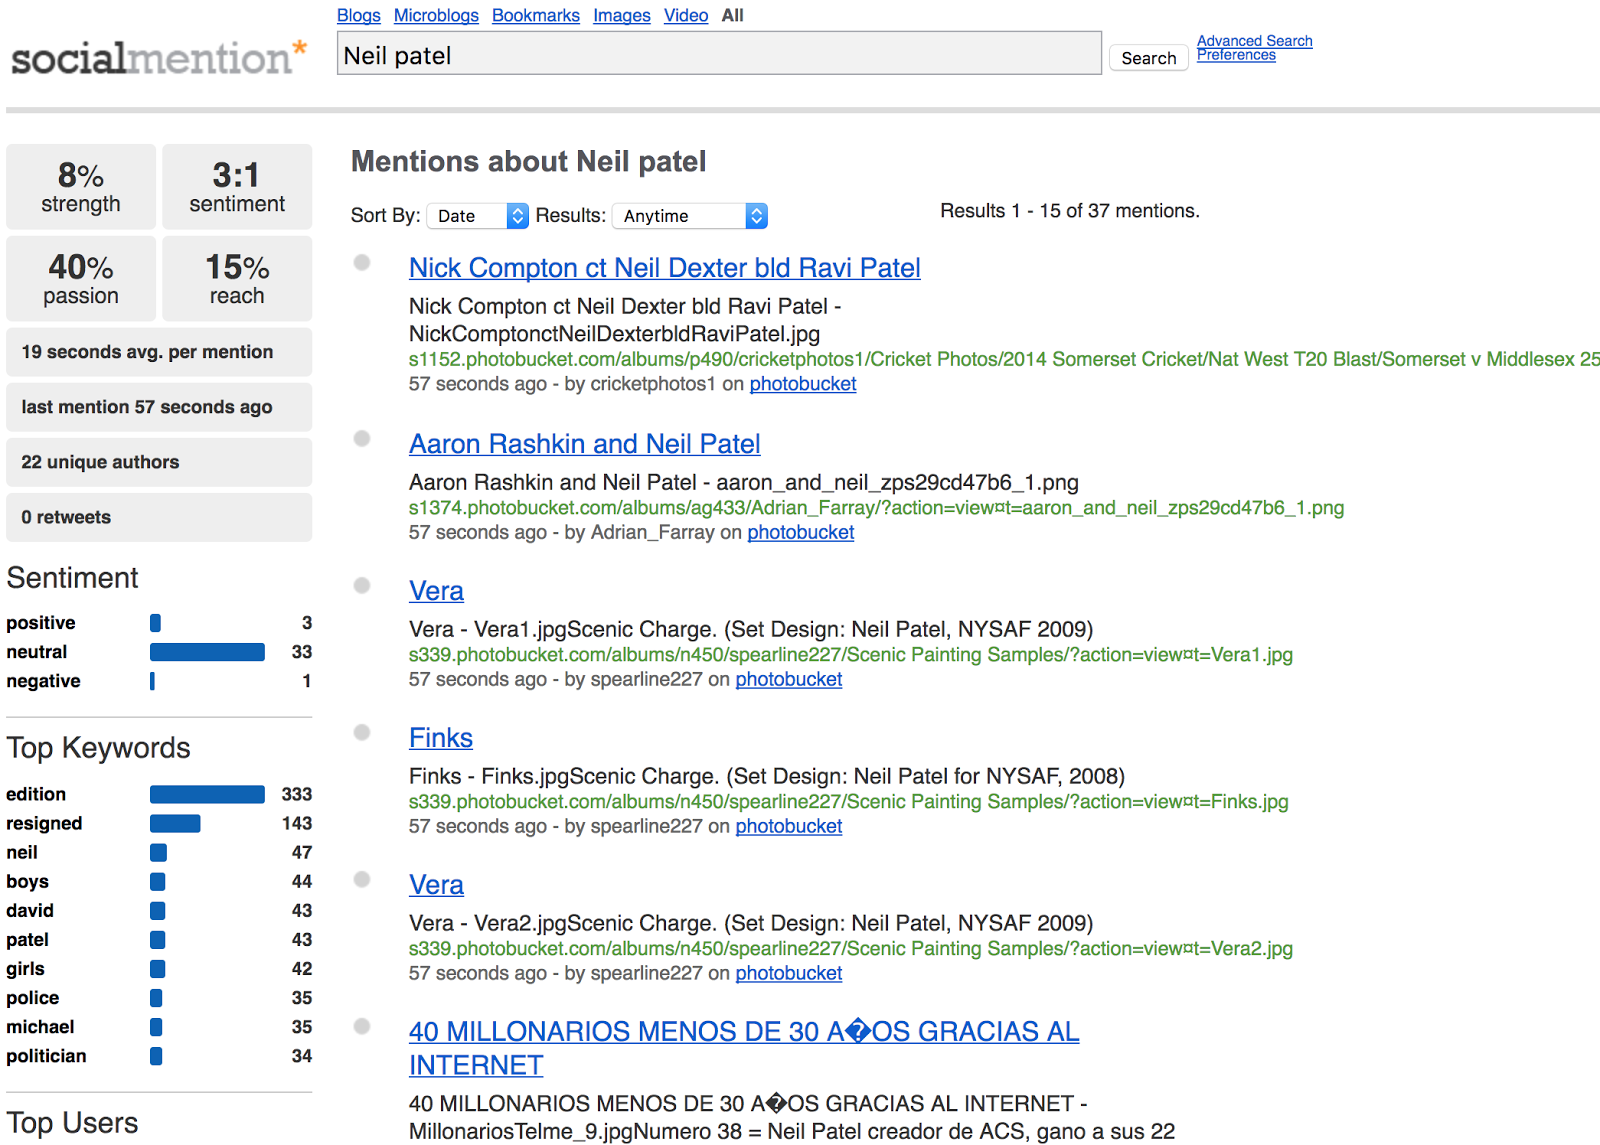Click the resigned keyword bar
Viewport: 1600px width, 1145px height.
point(175,823)
